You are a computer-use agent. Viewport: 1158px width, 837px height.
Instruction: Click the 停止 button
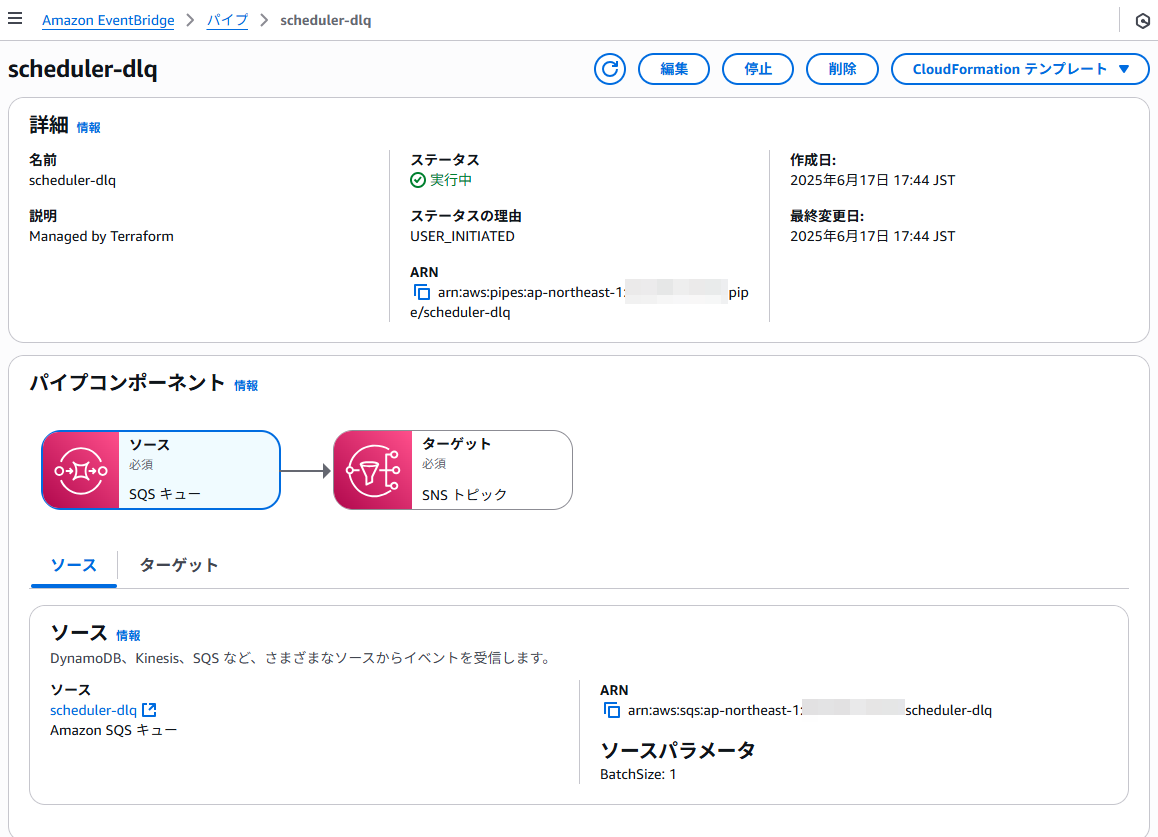758,69
